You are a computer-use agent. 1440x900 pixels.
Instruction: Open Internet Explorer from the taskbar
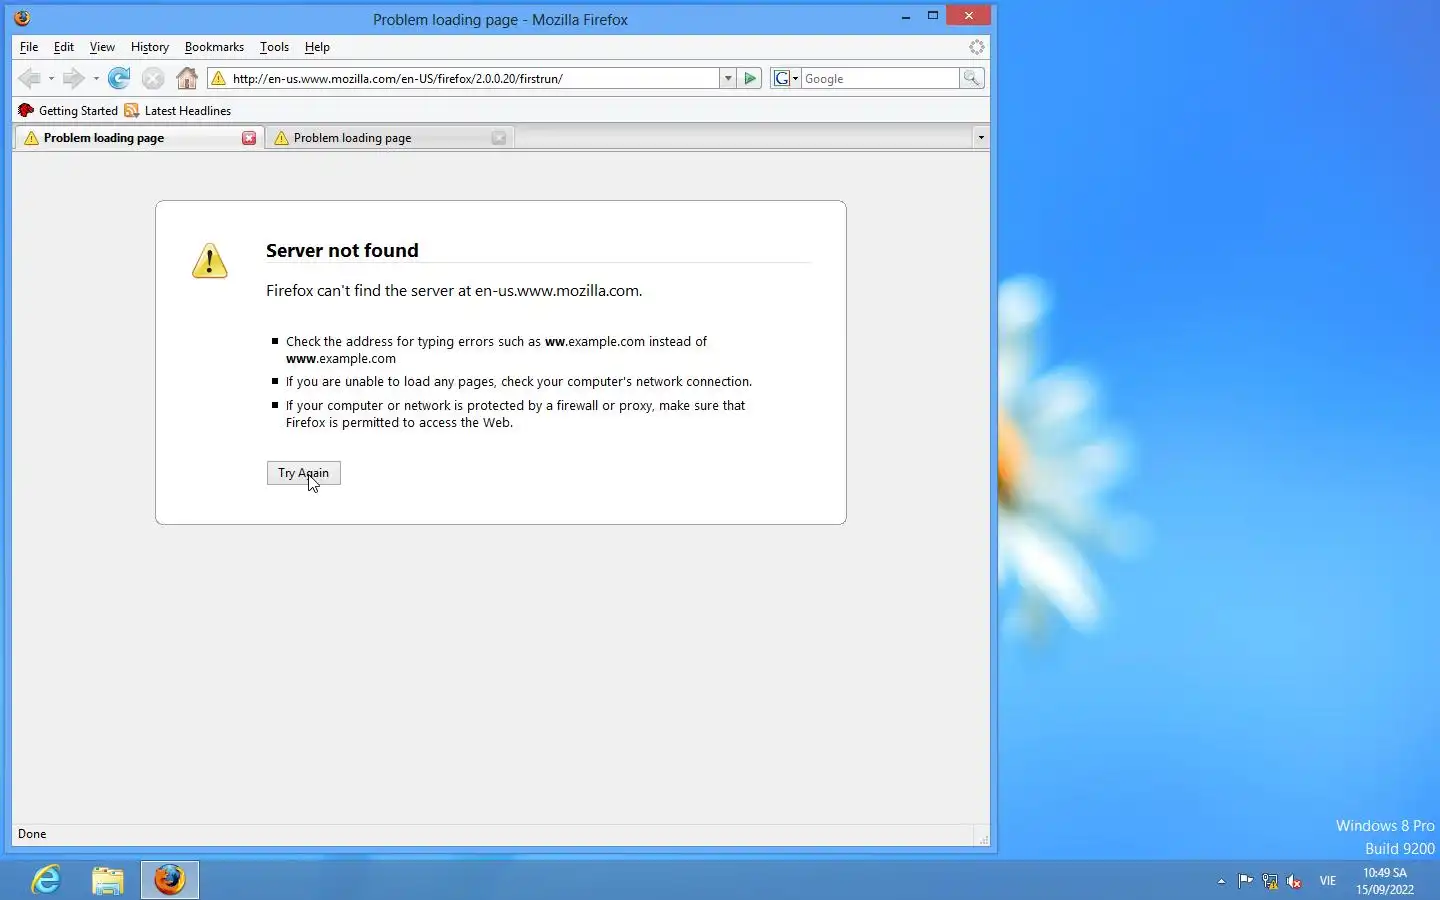pos(46,880)
